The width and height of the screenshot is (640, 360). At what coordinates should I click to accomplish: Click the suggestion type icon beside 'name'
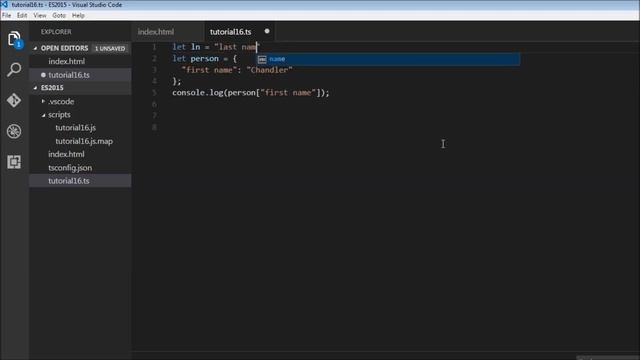click(262, 60)
